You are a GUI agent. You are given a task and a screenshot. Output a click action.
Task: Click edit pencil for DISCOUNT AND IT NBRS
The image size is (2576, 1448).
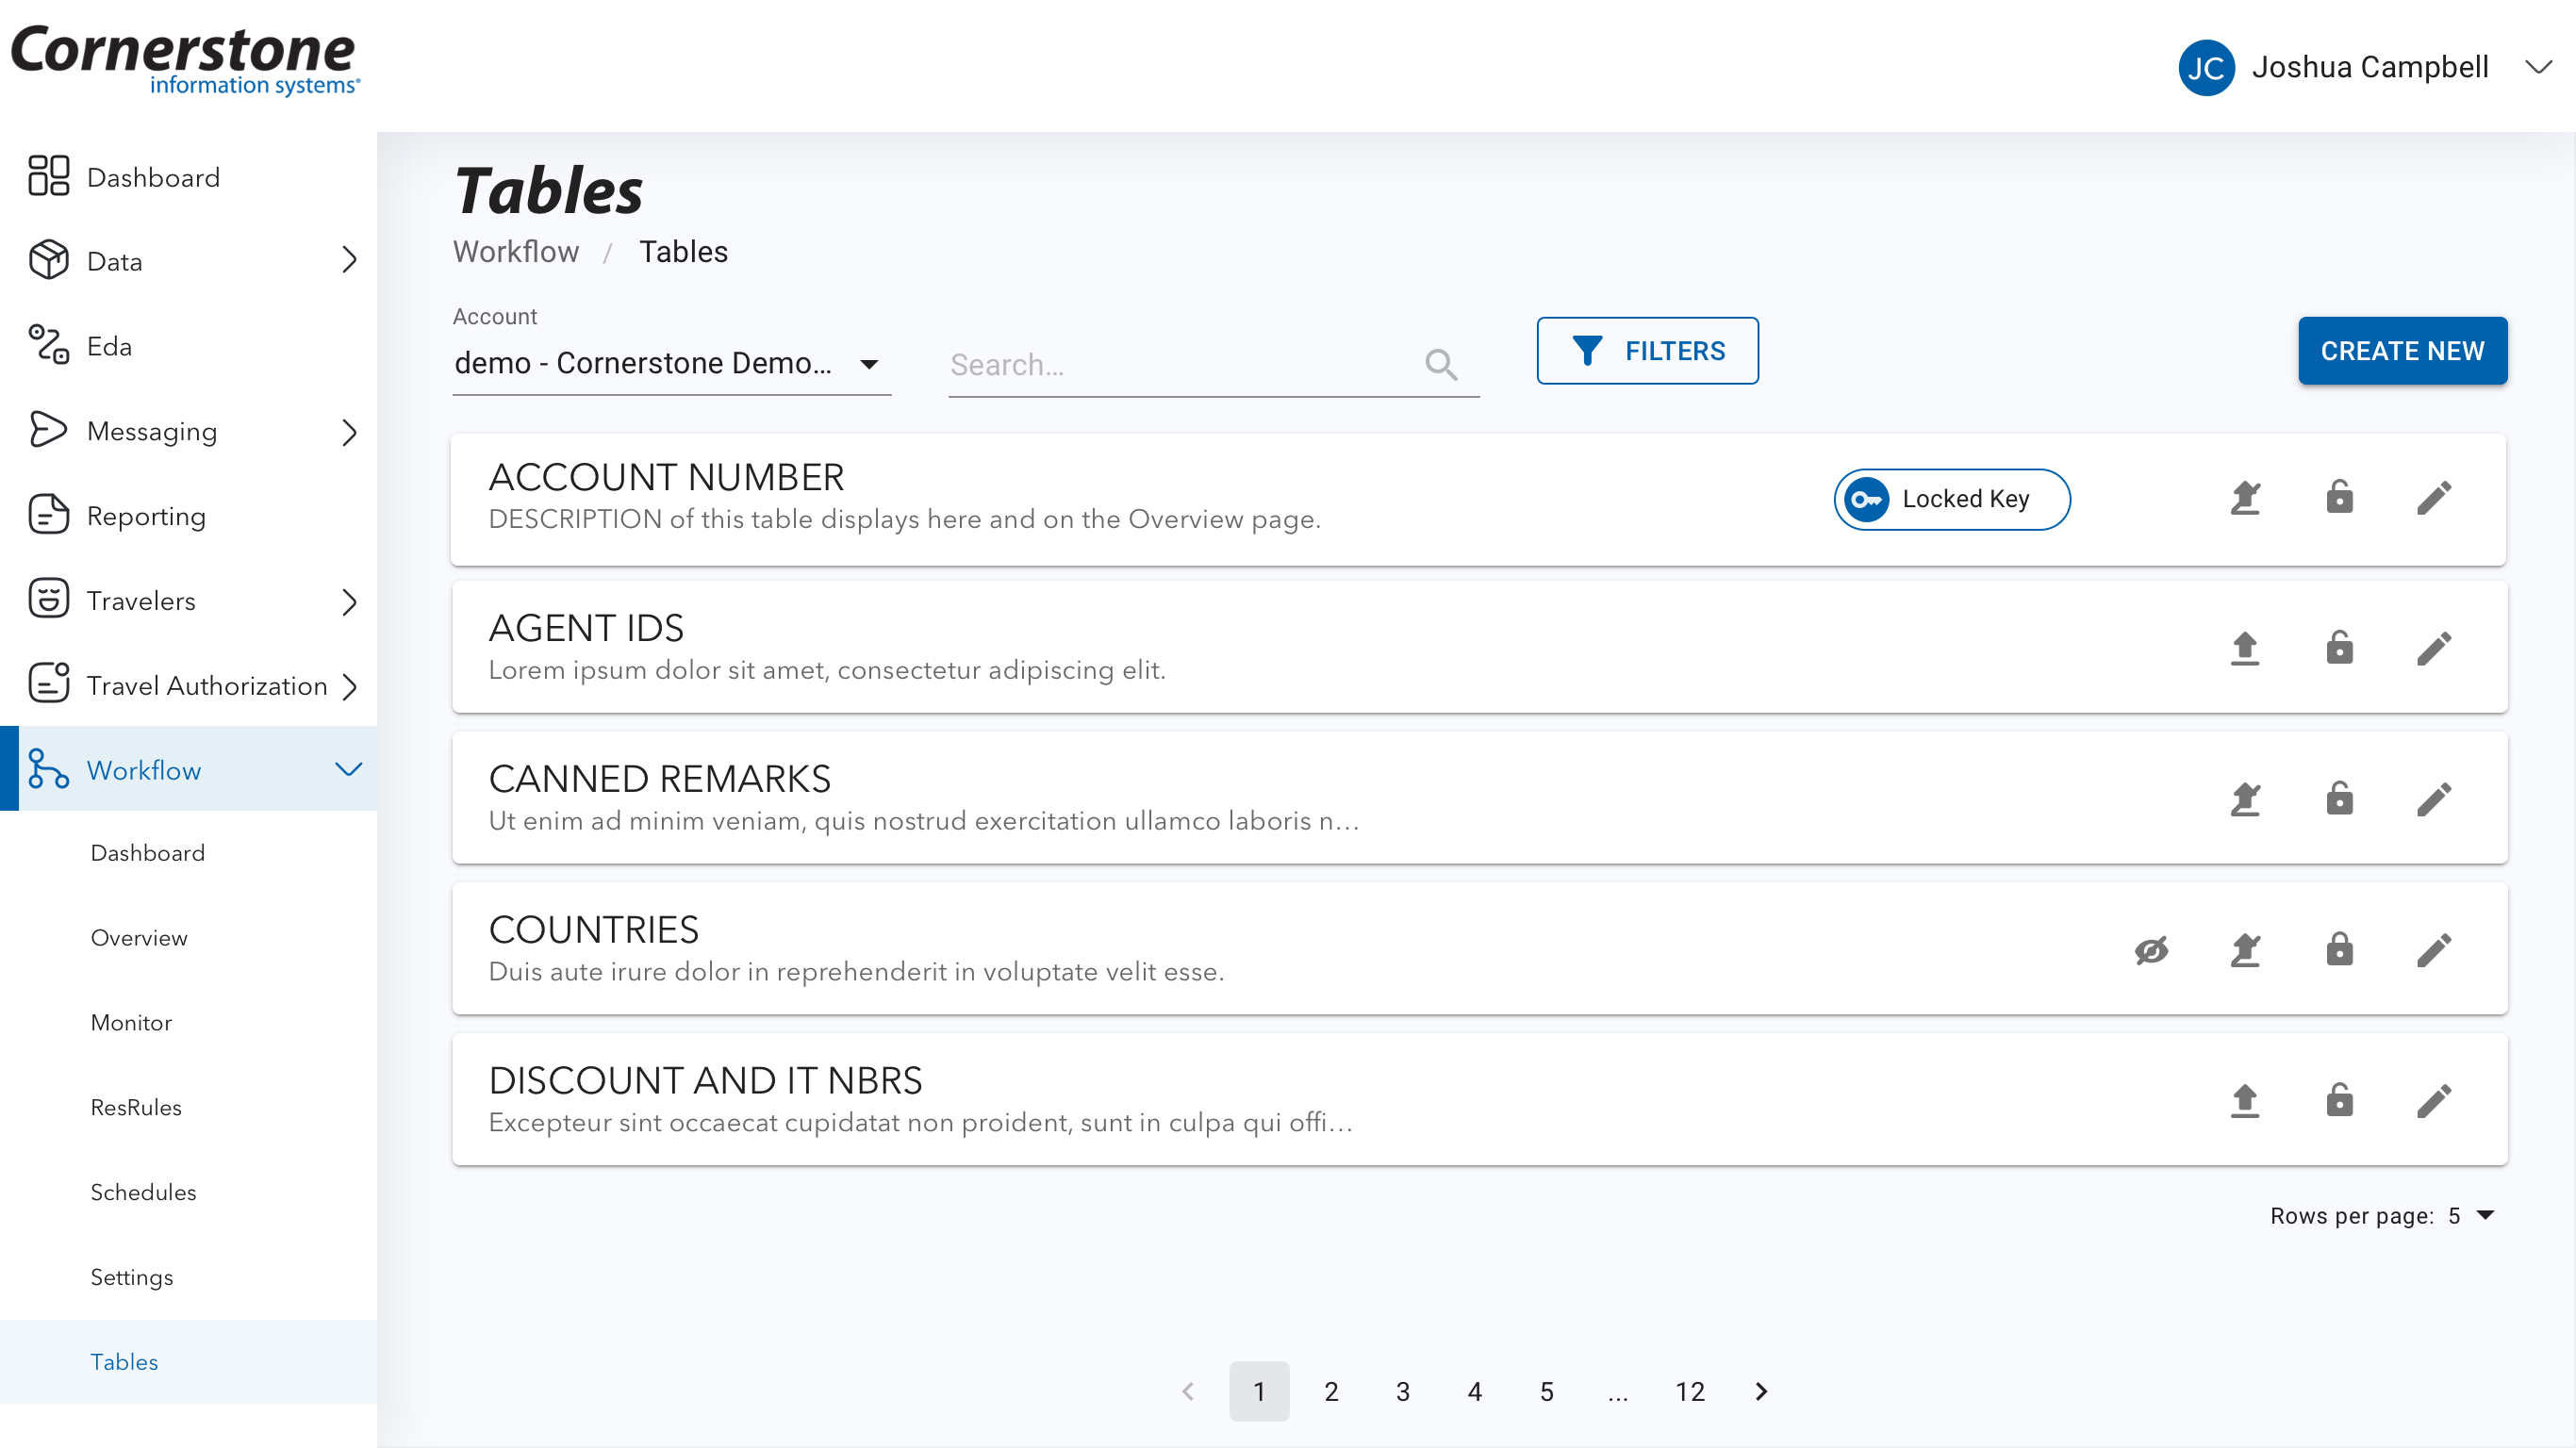(x=2433, y=1100)
